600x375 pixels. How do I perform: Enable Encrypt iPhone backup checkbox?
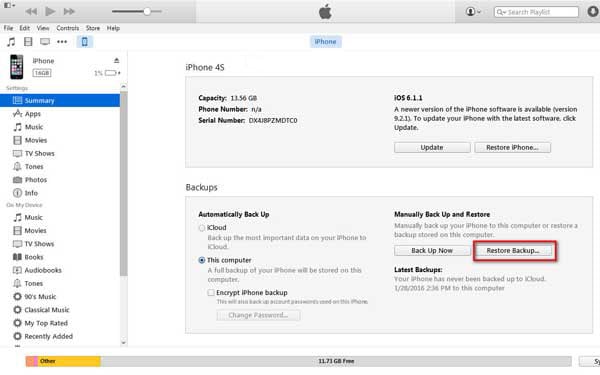pos(211,293)
